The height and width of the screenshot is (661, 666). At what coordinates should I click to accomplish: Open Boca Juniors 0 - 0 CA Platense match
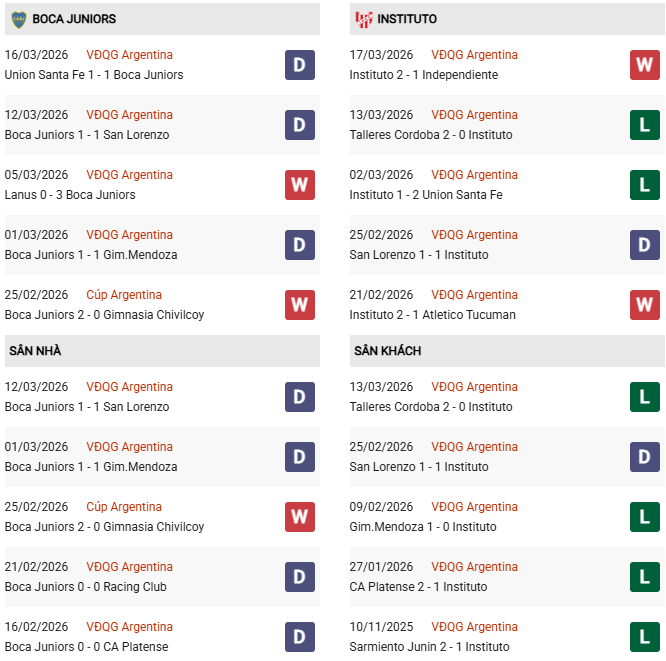87,647
